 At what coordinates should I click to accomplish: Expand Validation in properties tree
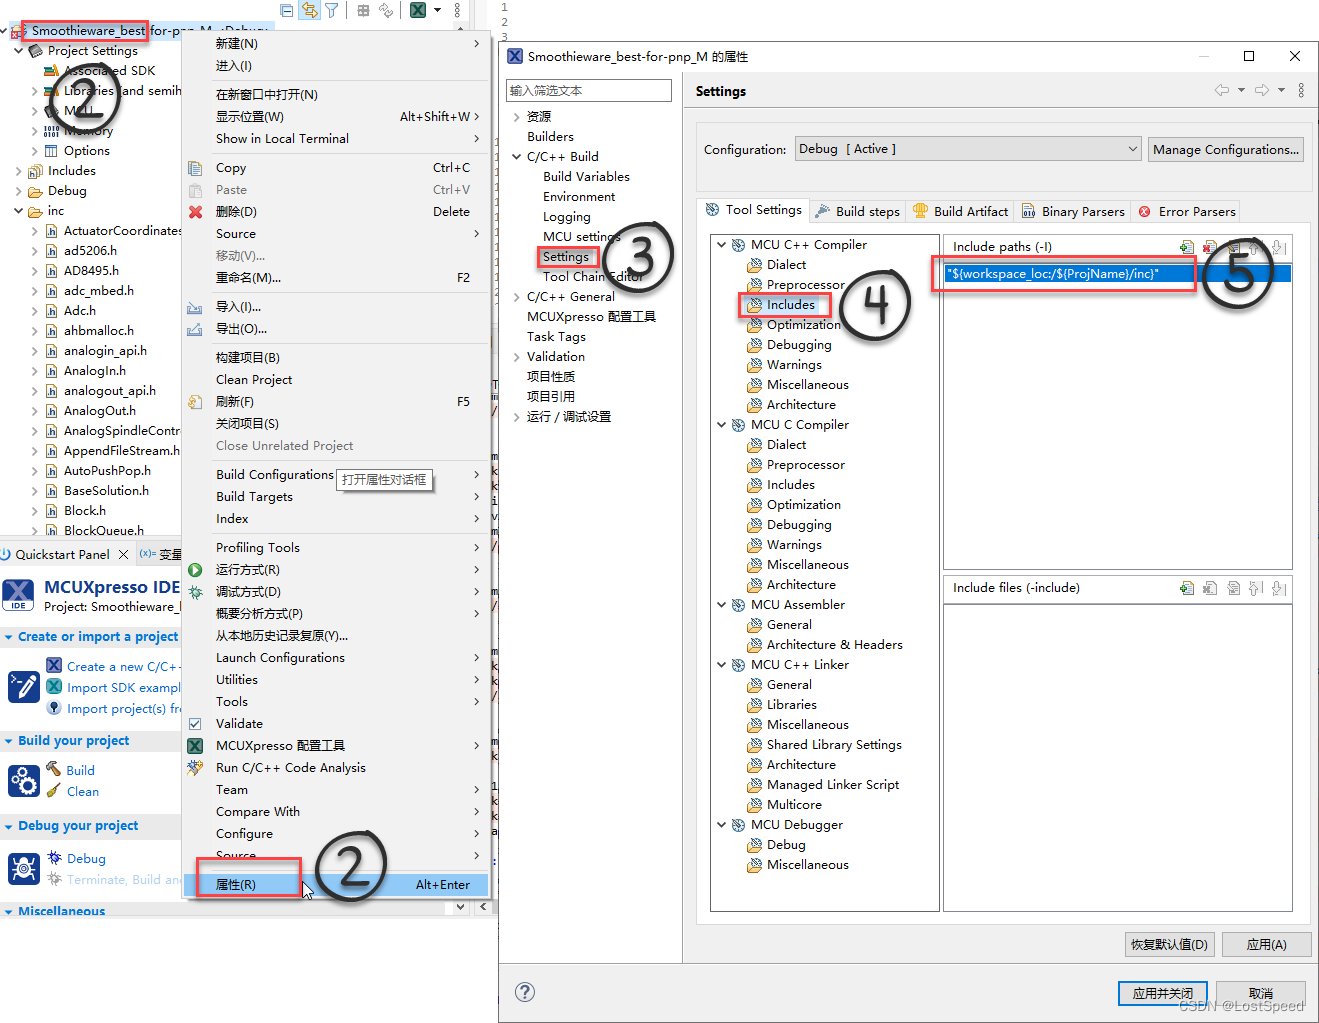(517, 357)
